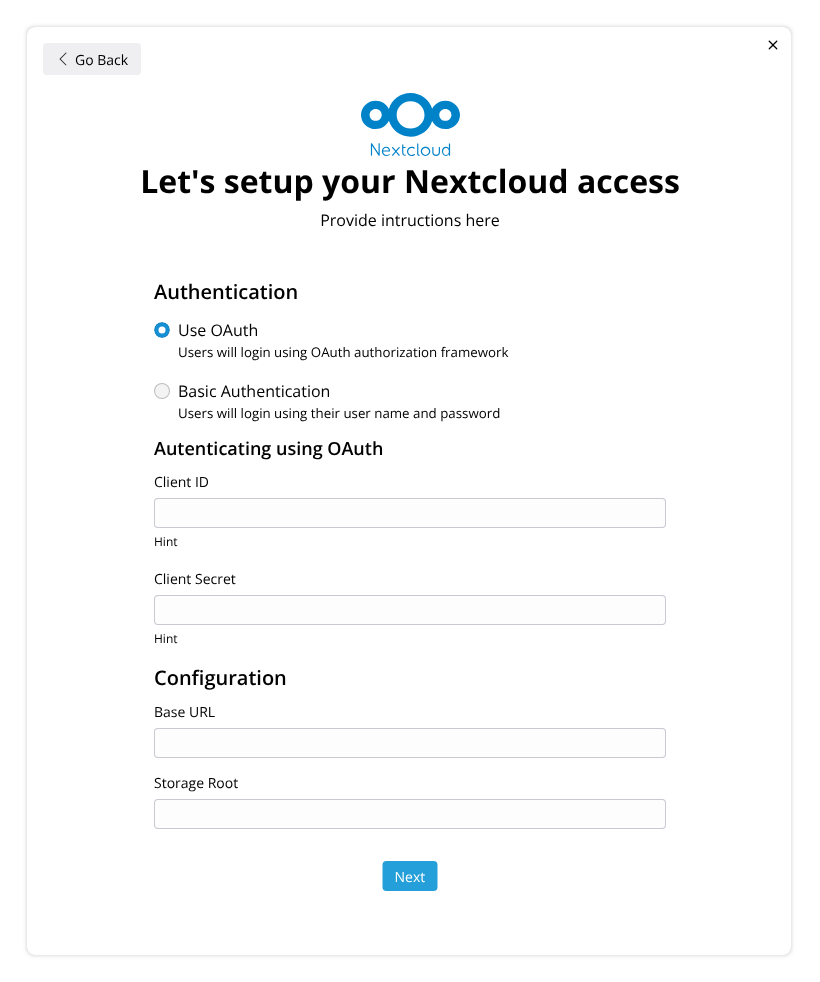Image resolution: width=820 pixels, height=982 pixels.
Task: Click into the Base URL field
Action: pyautogui.click(x=410, y=743)
